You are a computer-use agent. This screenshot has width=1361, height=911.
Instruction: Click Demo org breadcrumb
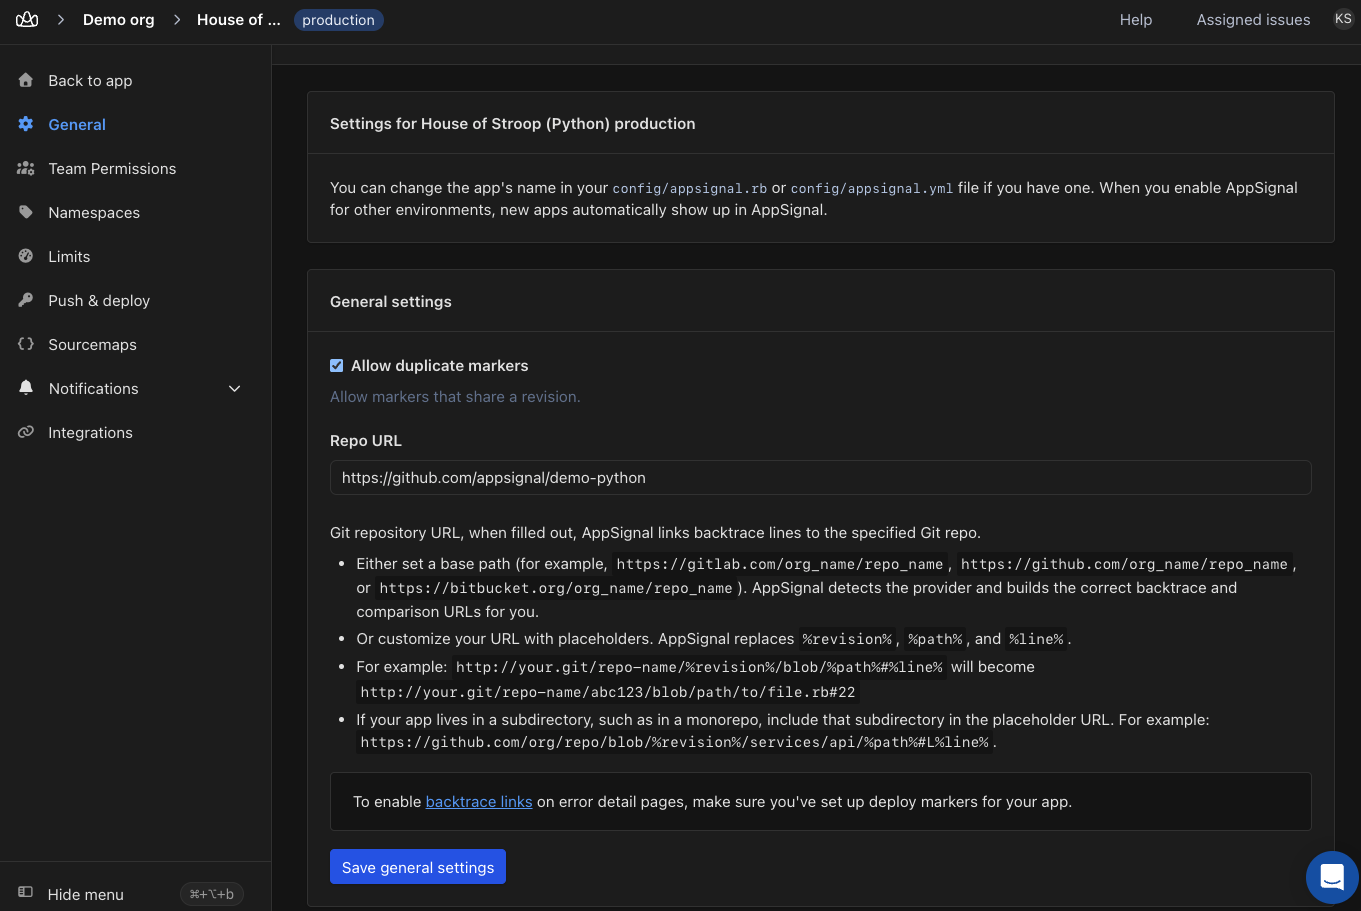(x=119, y=20)
